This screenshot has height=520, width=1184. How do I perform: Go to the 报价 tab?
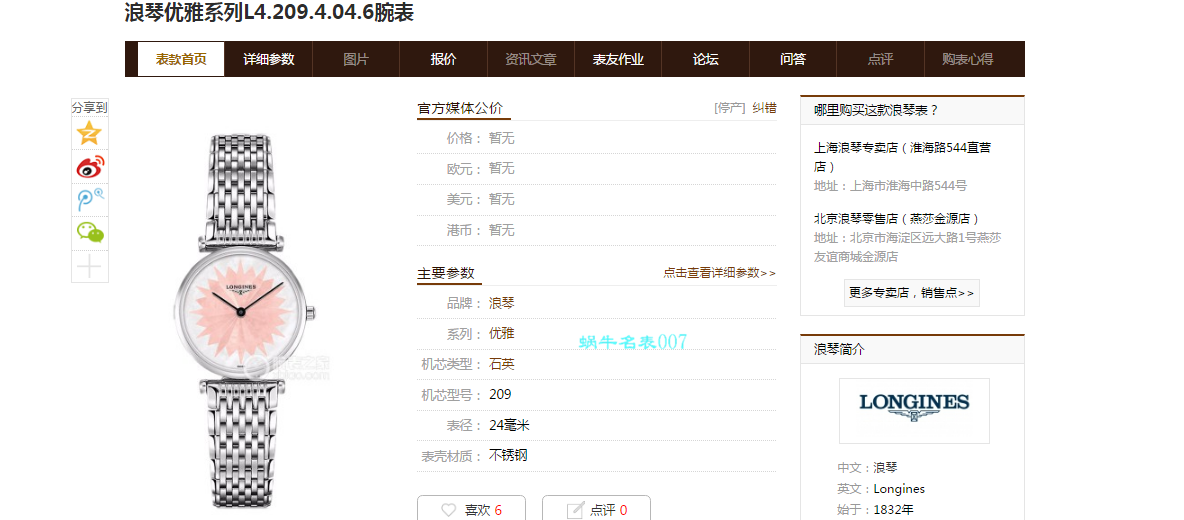coord(443,59)
